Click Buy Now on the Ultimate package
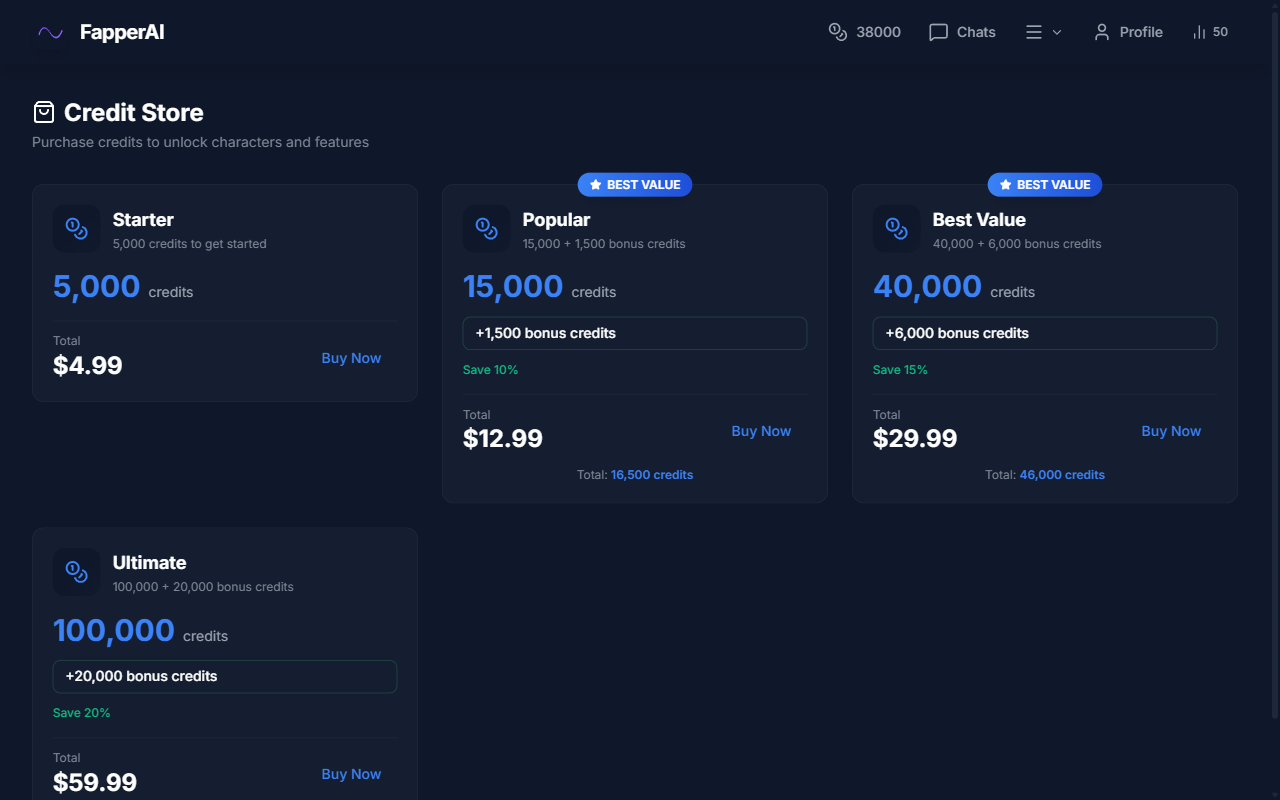Image resolution: width=1280 pixels, height=800 pixels. (351, 773)
